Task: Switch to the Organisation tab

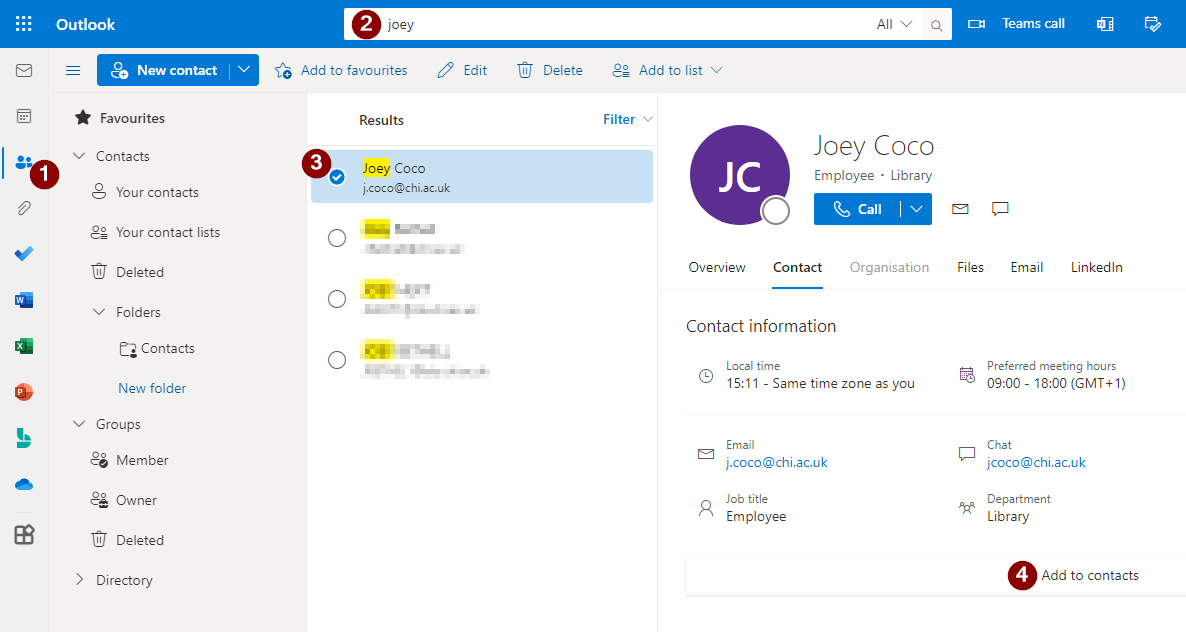Action: point(890,268)
